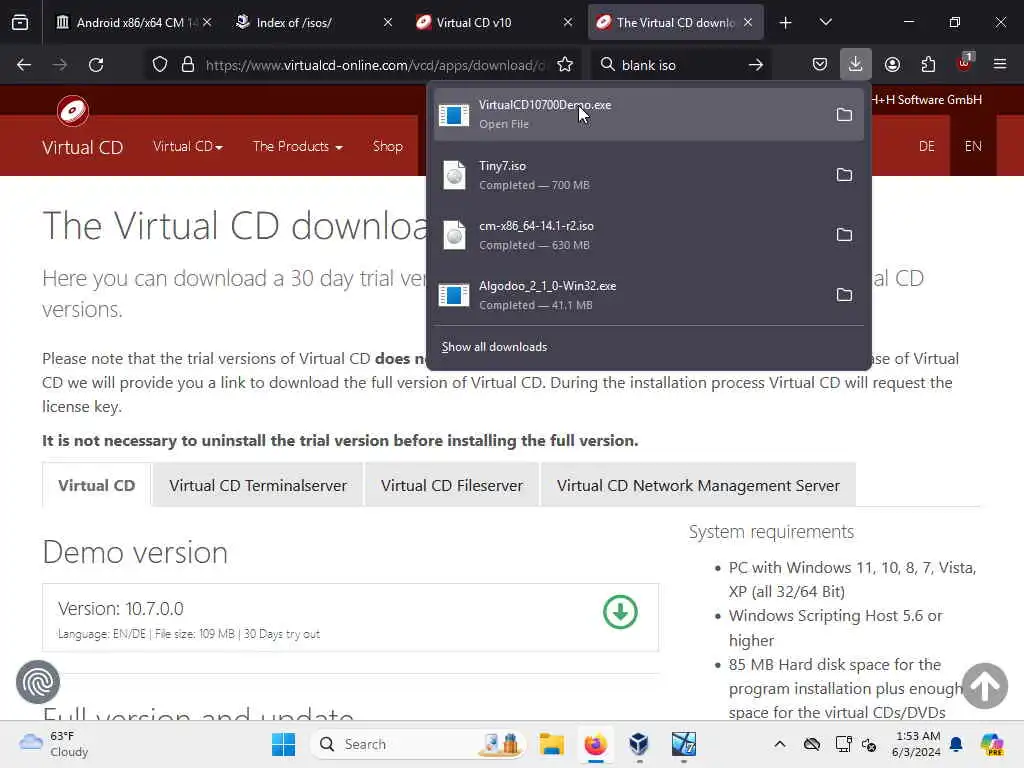Show VirtualCD10700Demo.exe in folder
Screen dimensions: 1024x768
coord(844,115)
